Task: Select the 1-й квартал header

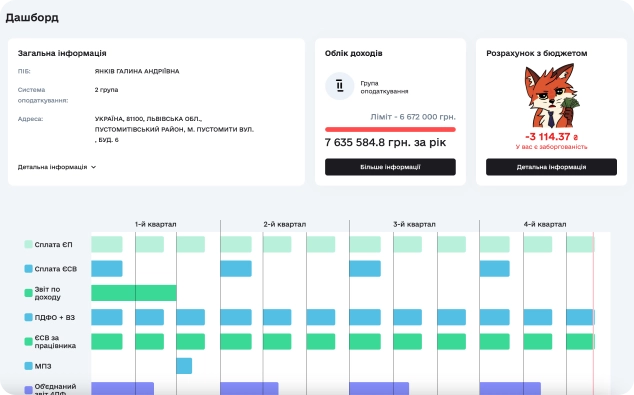Action: pyautogui.click(x=156, y=224)
